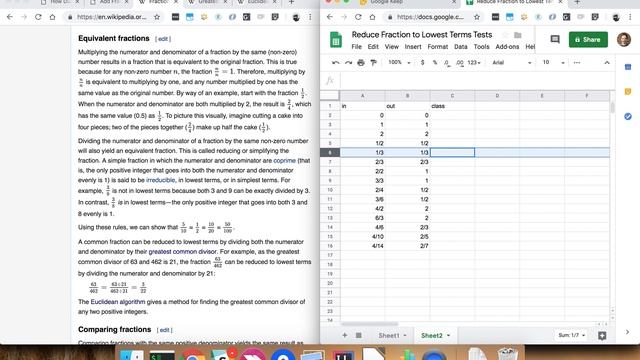Select the cell containing 4/14
640x360 pixels.
362,246
